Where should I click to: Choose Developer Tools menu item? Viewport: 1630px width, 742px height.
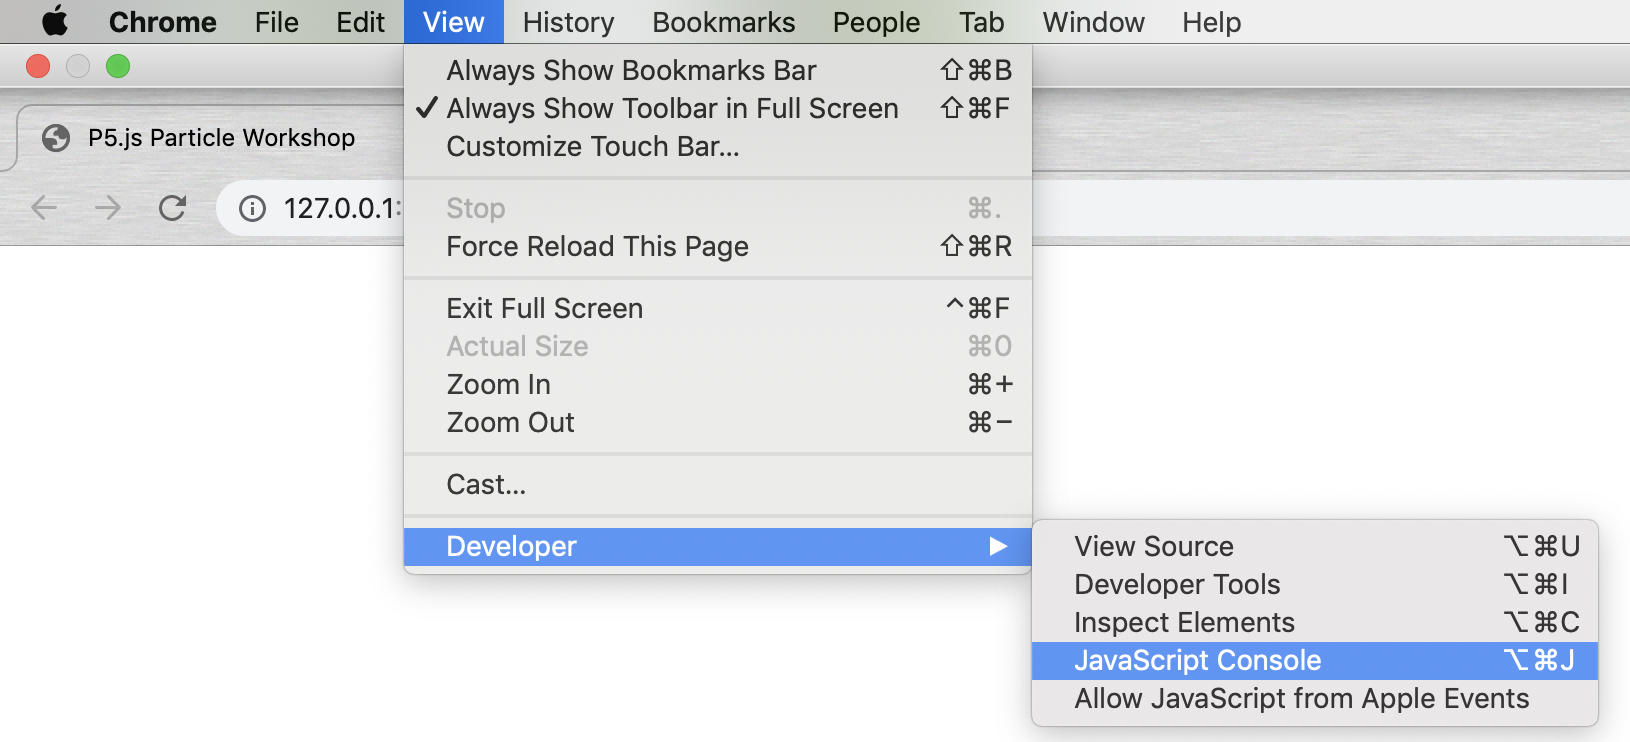click(1177, 584)
